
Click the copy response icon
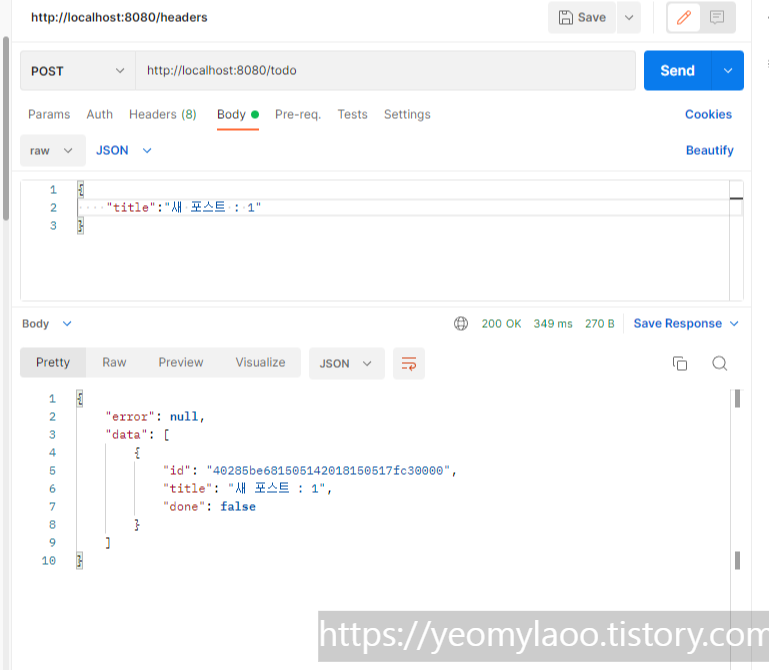click(680, 363)
